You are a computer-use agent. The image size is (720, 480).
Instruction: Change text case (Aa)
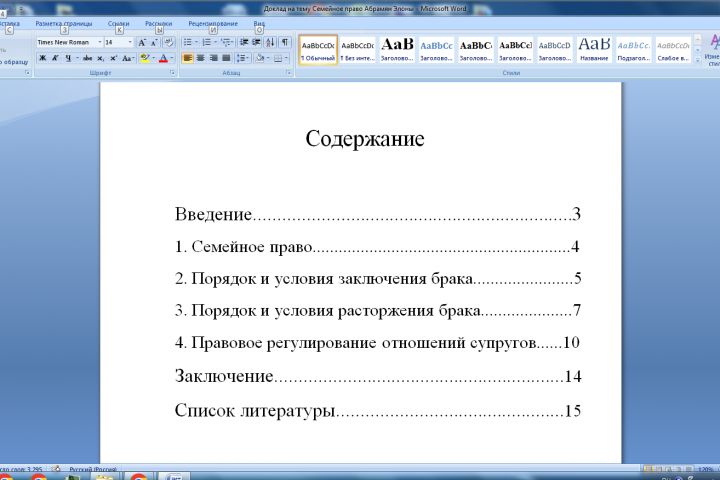click(x=127, y=58)
